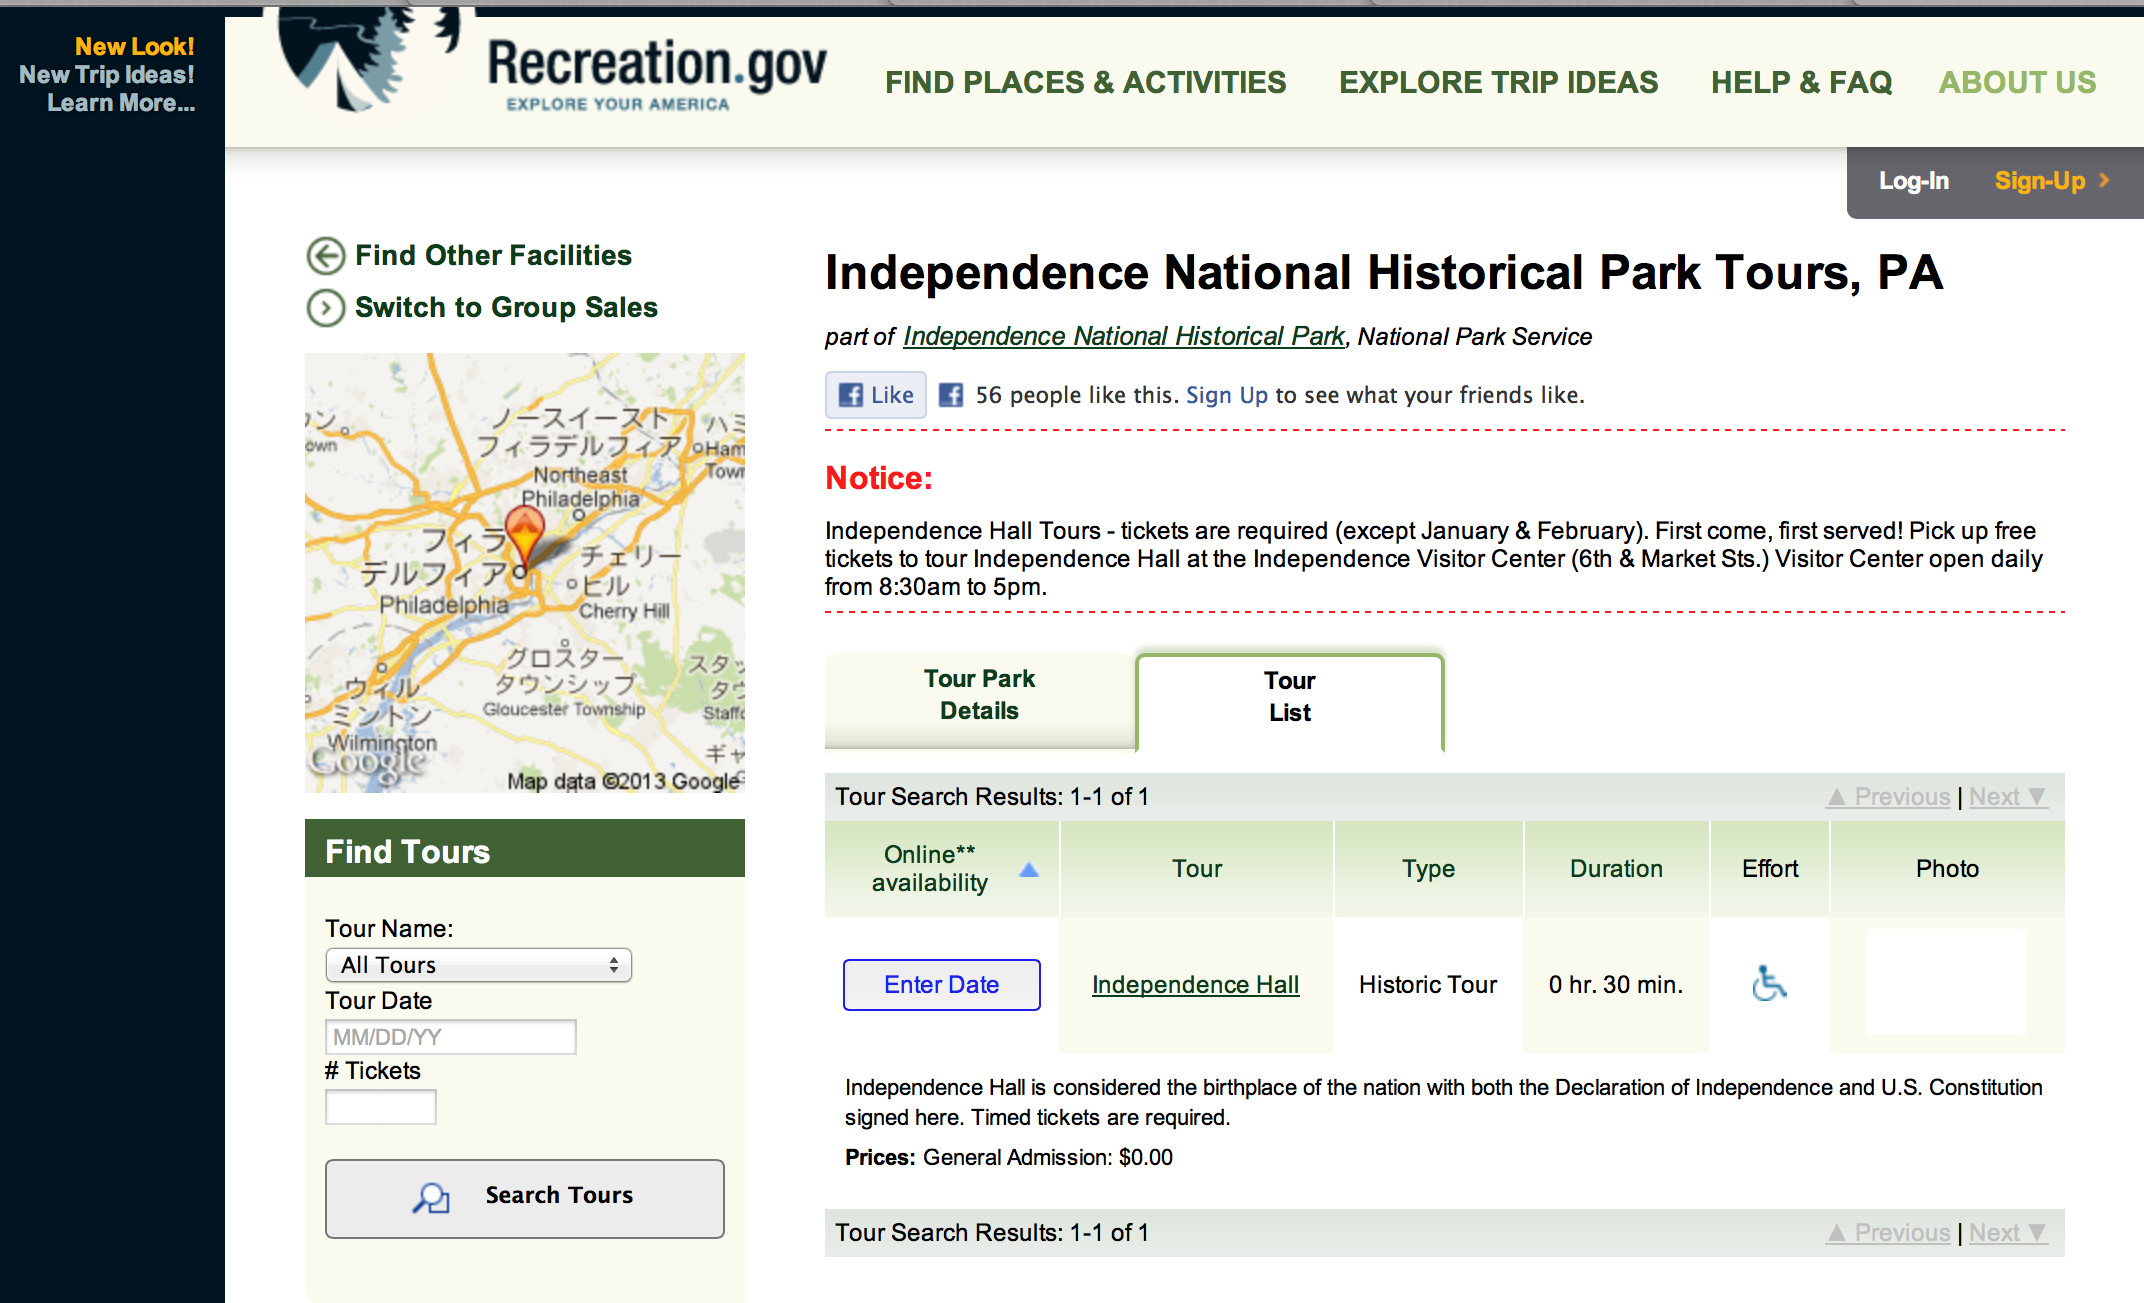
Task: Sort by Online availability arrow
Action: coord(1029,870)
